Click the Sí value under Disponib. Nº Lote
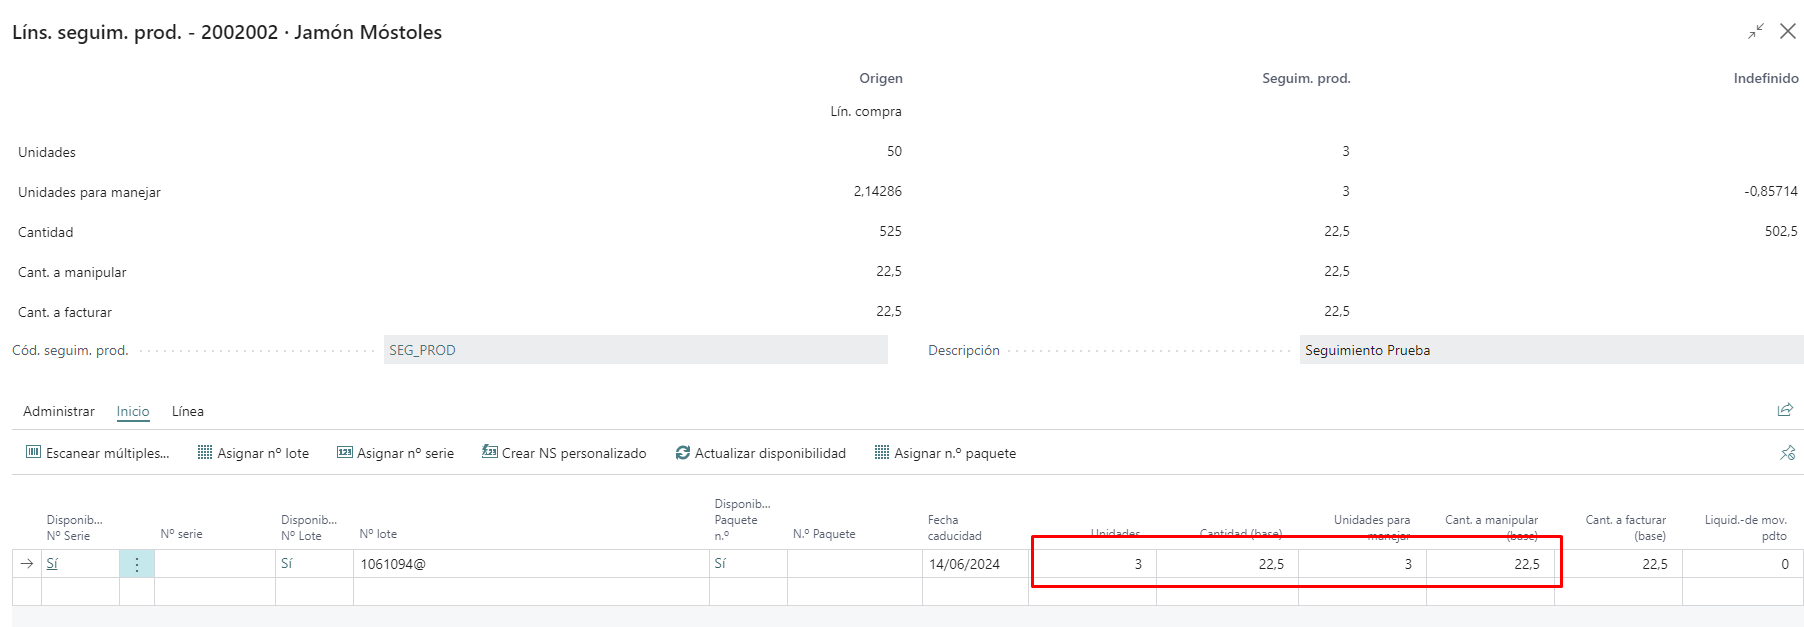1804x627 pixels. point(287,564)
